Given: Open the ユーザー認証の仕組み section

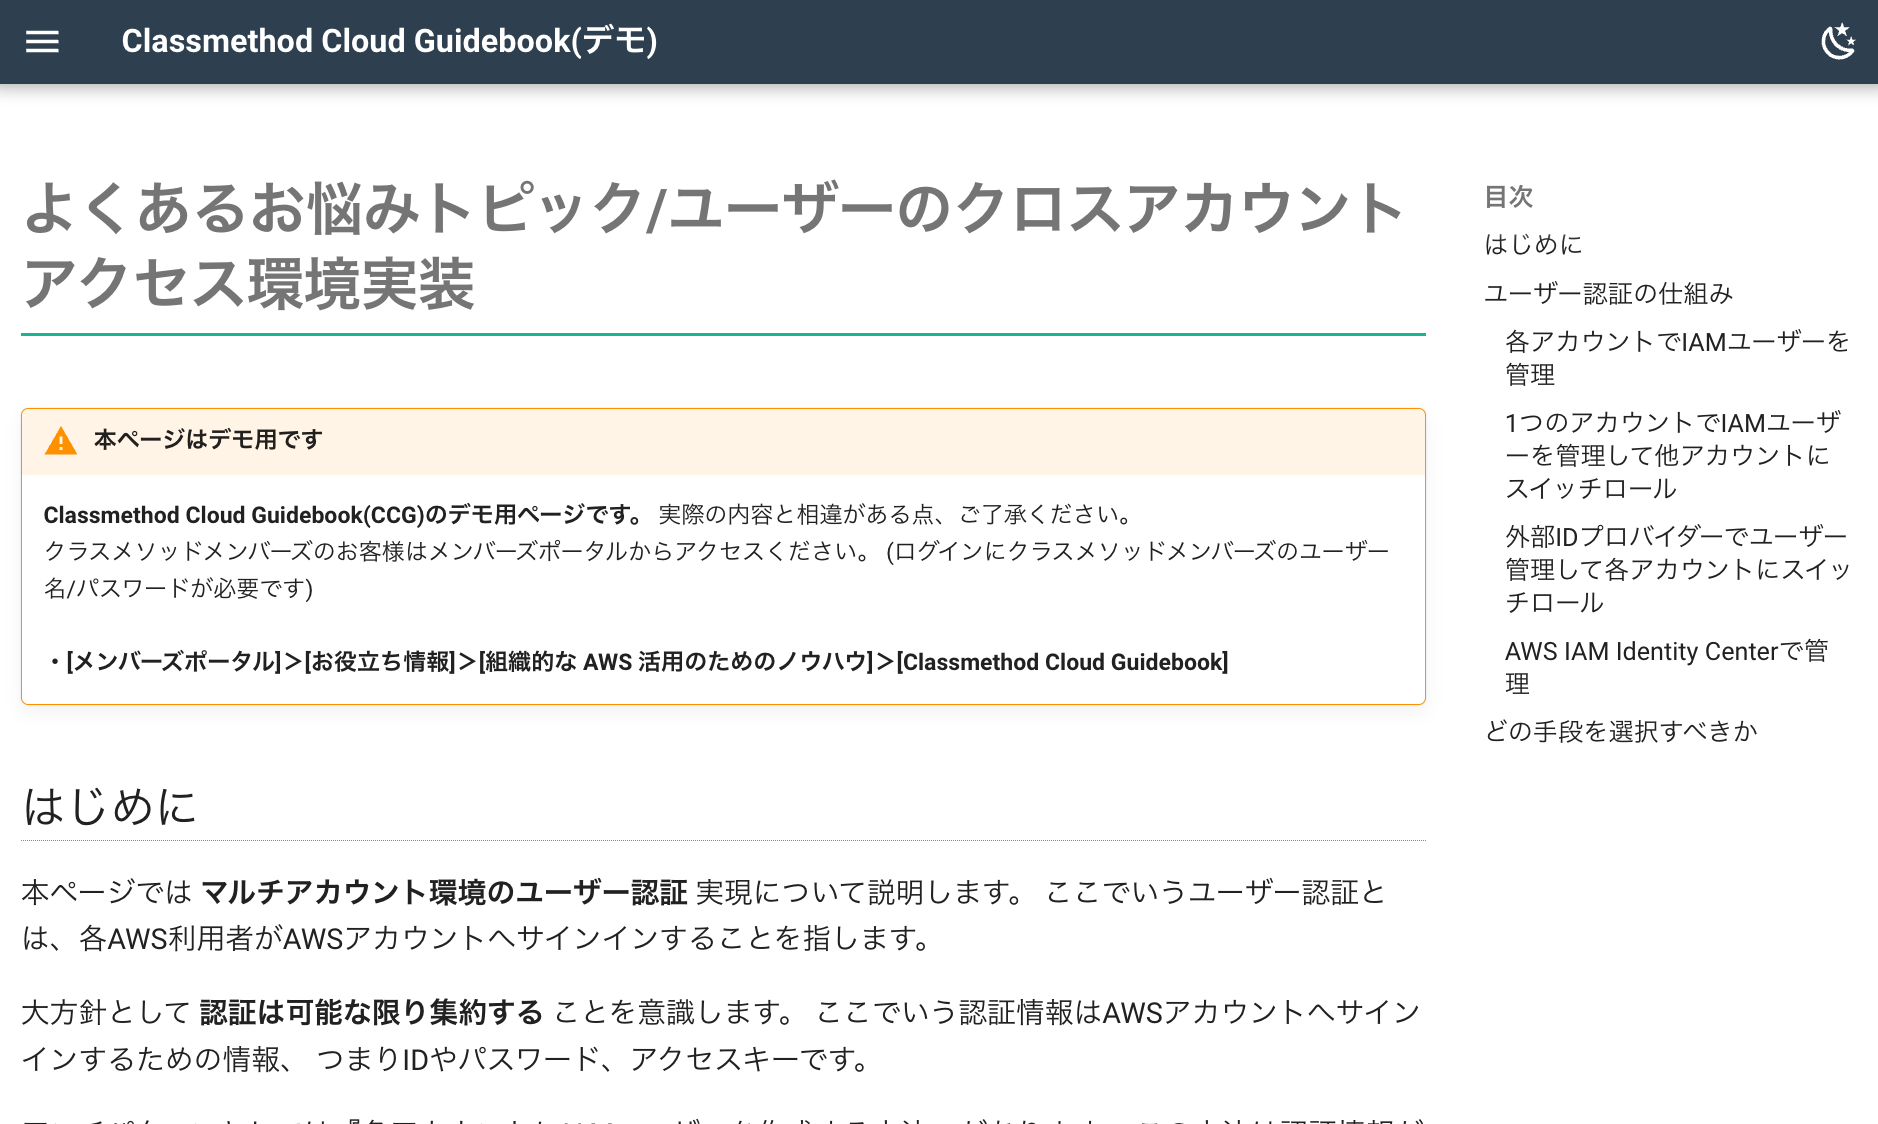Looking at the screenshot, I should pyautogui.click(x=1610, y=293).
